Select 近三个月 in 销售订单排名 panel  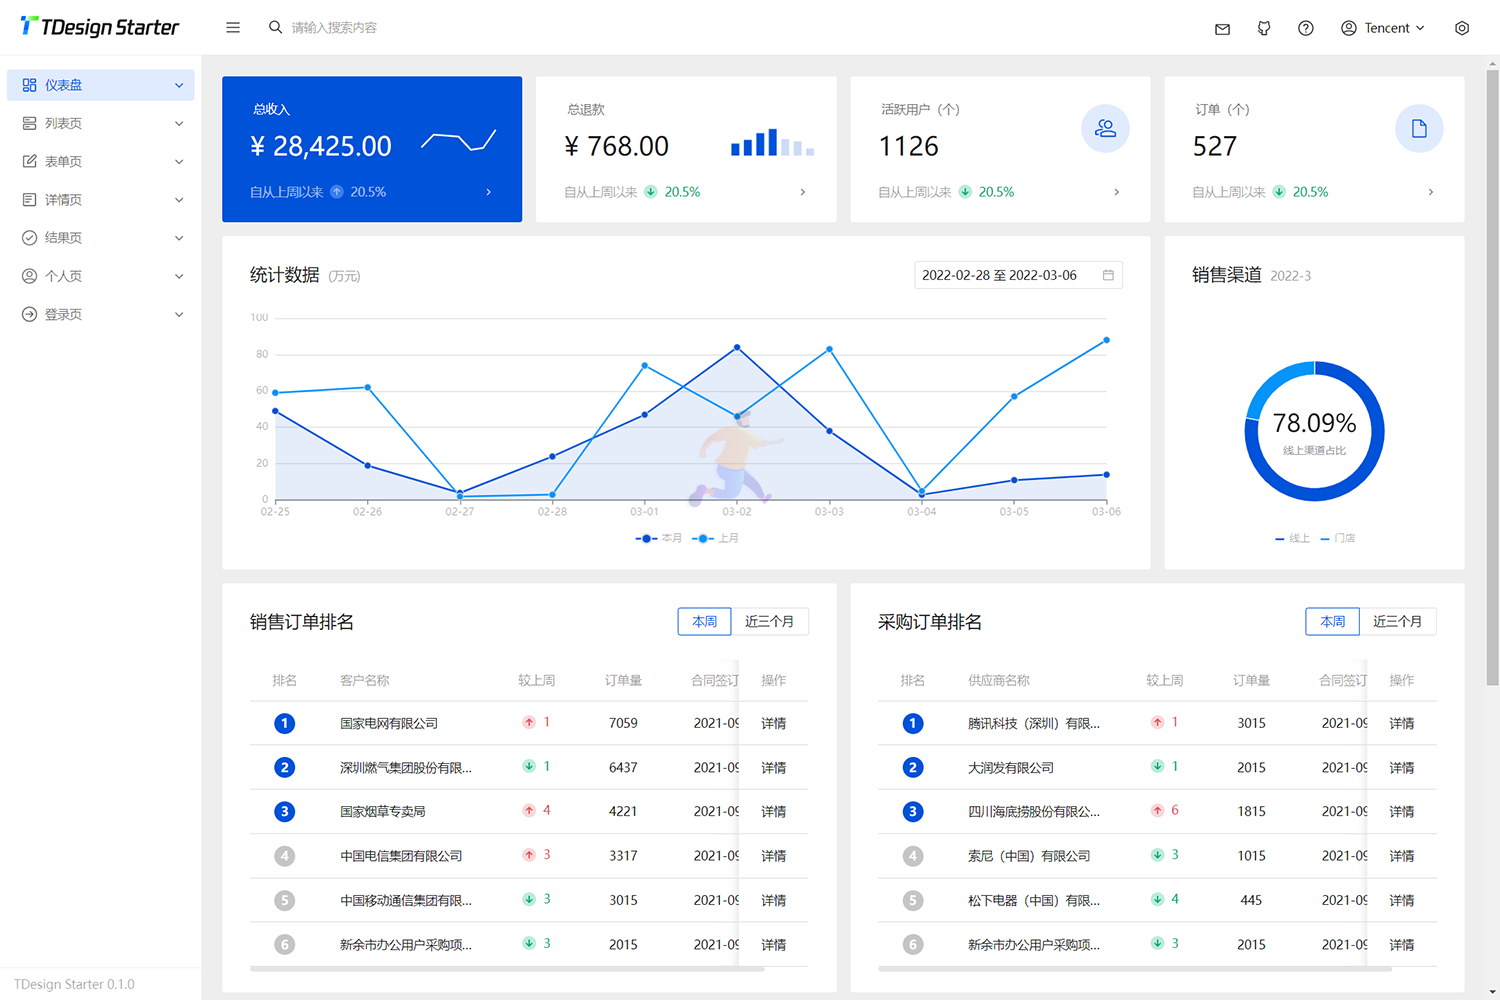click(x=769, y=621)
